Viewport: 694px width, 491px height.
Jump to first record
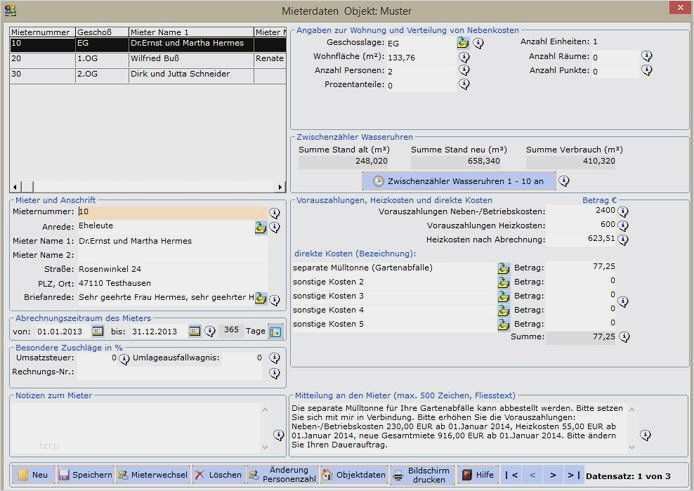(512, 476)
